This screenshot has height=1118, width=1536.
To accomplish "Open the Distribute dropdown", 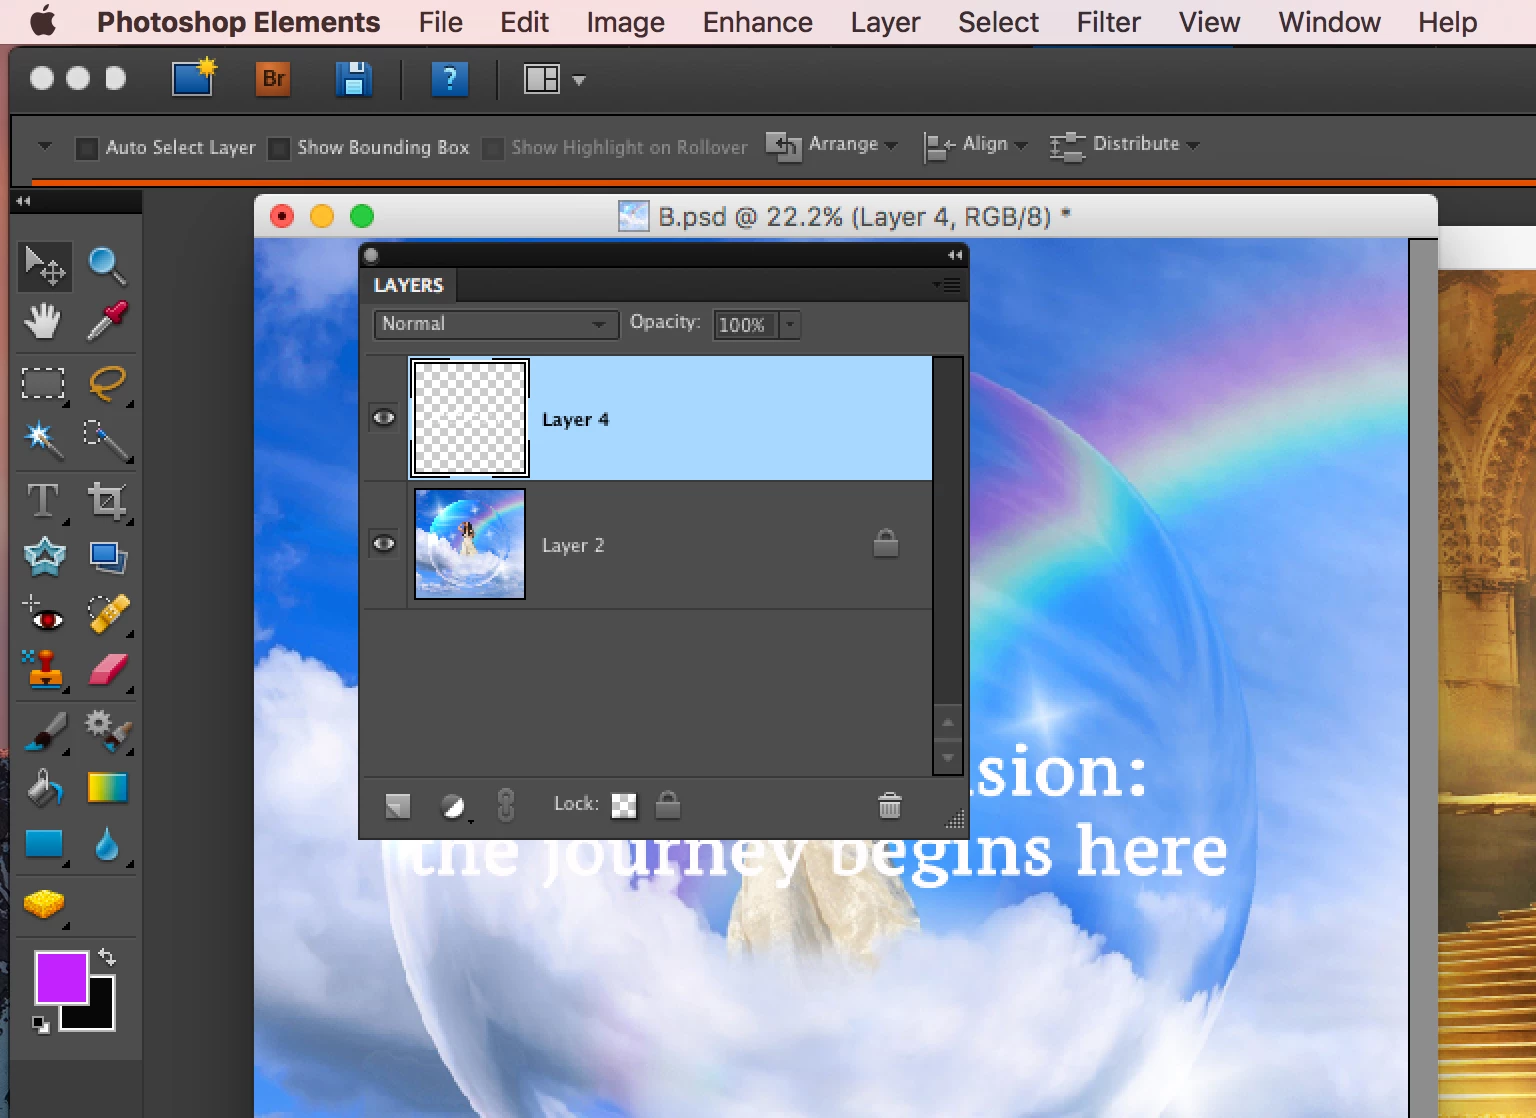I will [x=1124, y=145].
